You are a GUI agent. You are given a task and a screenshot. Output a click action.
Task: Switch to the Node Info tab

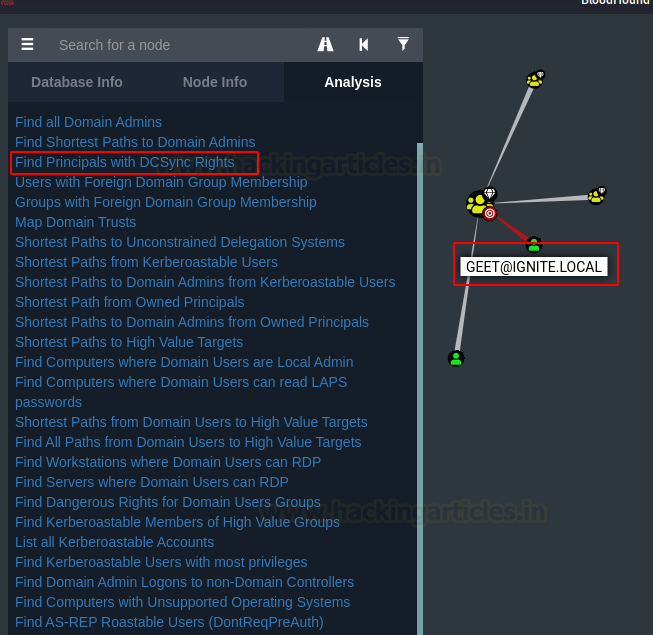click(x=215, y=82)
